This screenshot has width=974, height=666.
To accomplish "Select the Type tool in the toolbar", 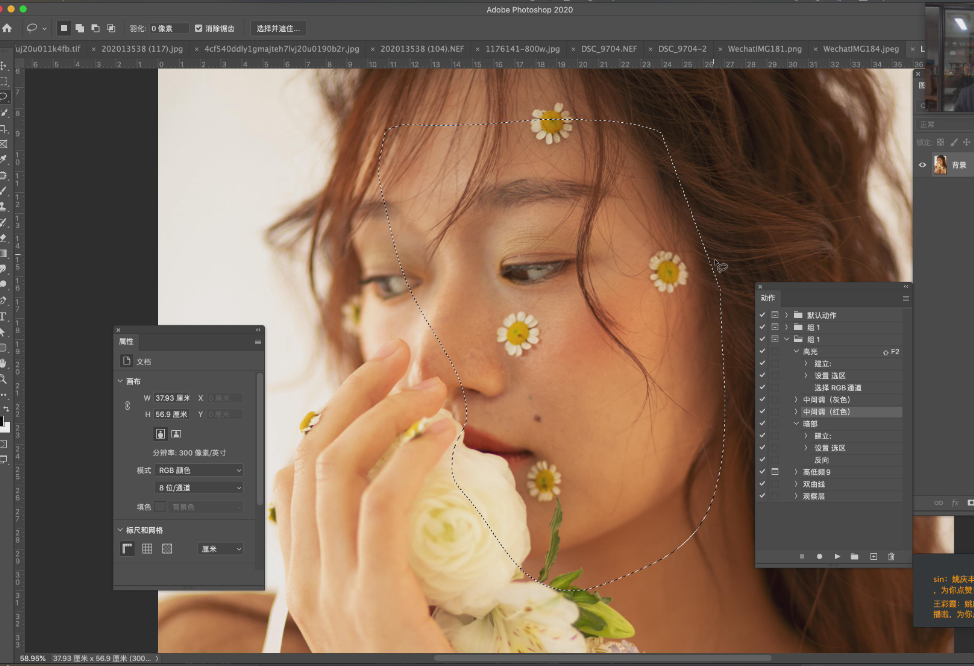I will coord(4,316).
